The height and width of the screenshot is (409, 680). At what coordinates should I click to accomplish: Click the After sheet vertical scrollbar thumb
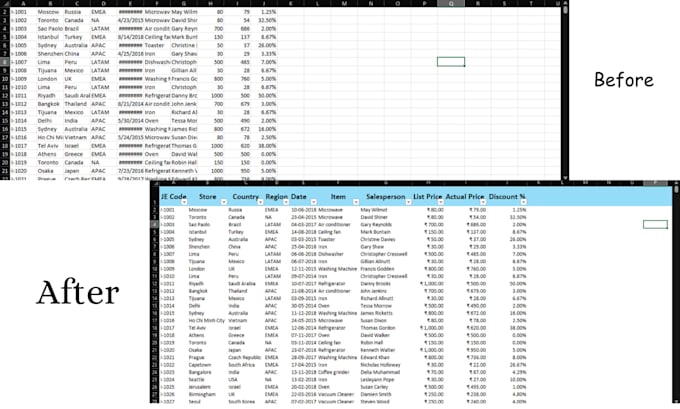[x=677, y=190]
